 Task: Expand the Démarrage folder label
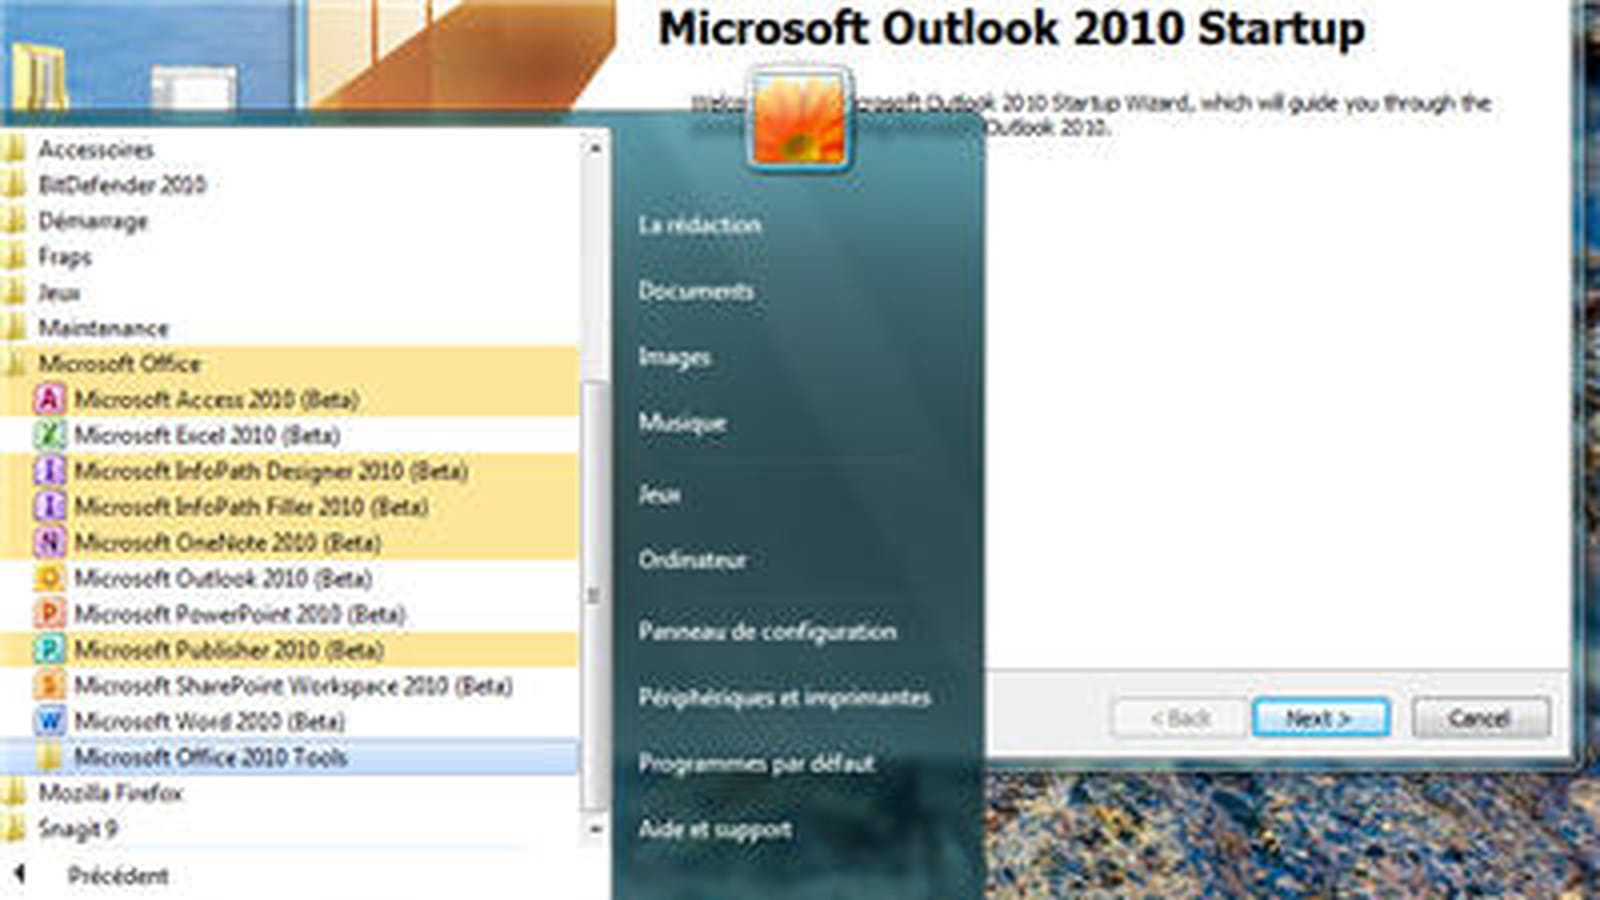click(92, 221)
